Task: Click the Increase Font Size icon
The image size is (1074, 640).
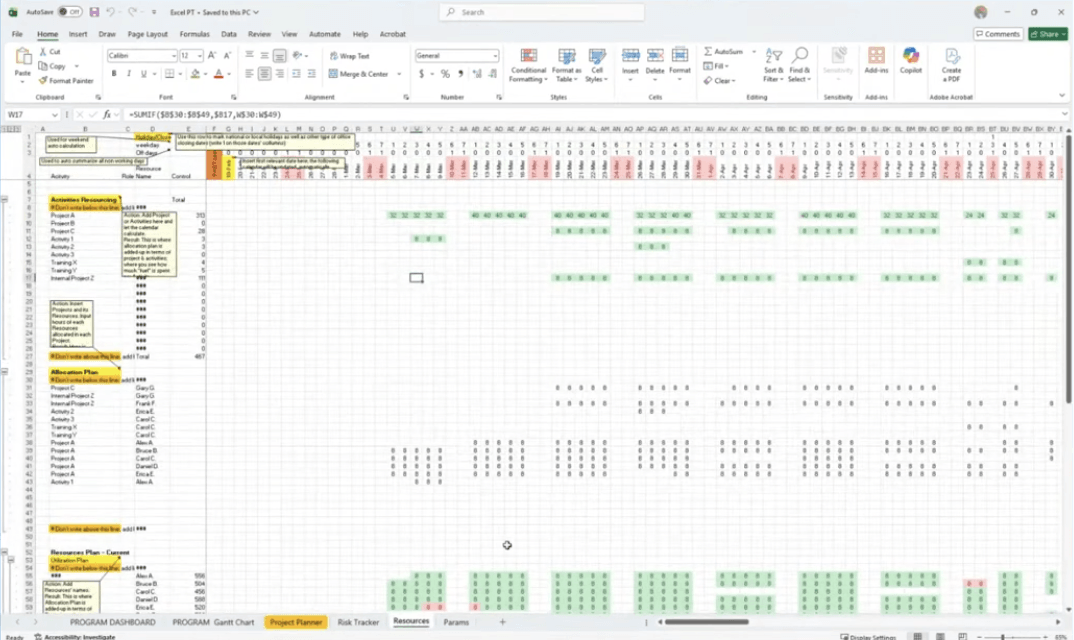Action: pos(212,56)
